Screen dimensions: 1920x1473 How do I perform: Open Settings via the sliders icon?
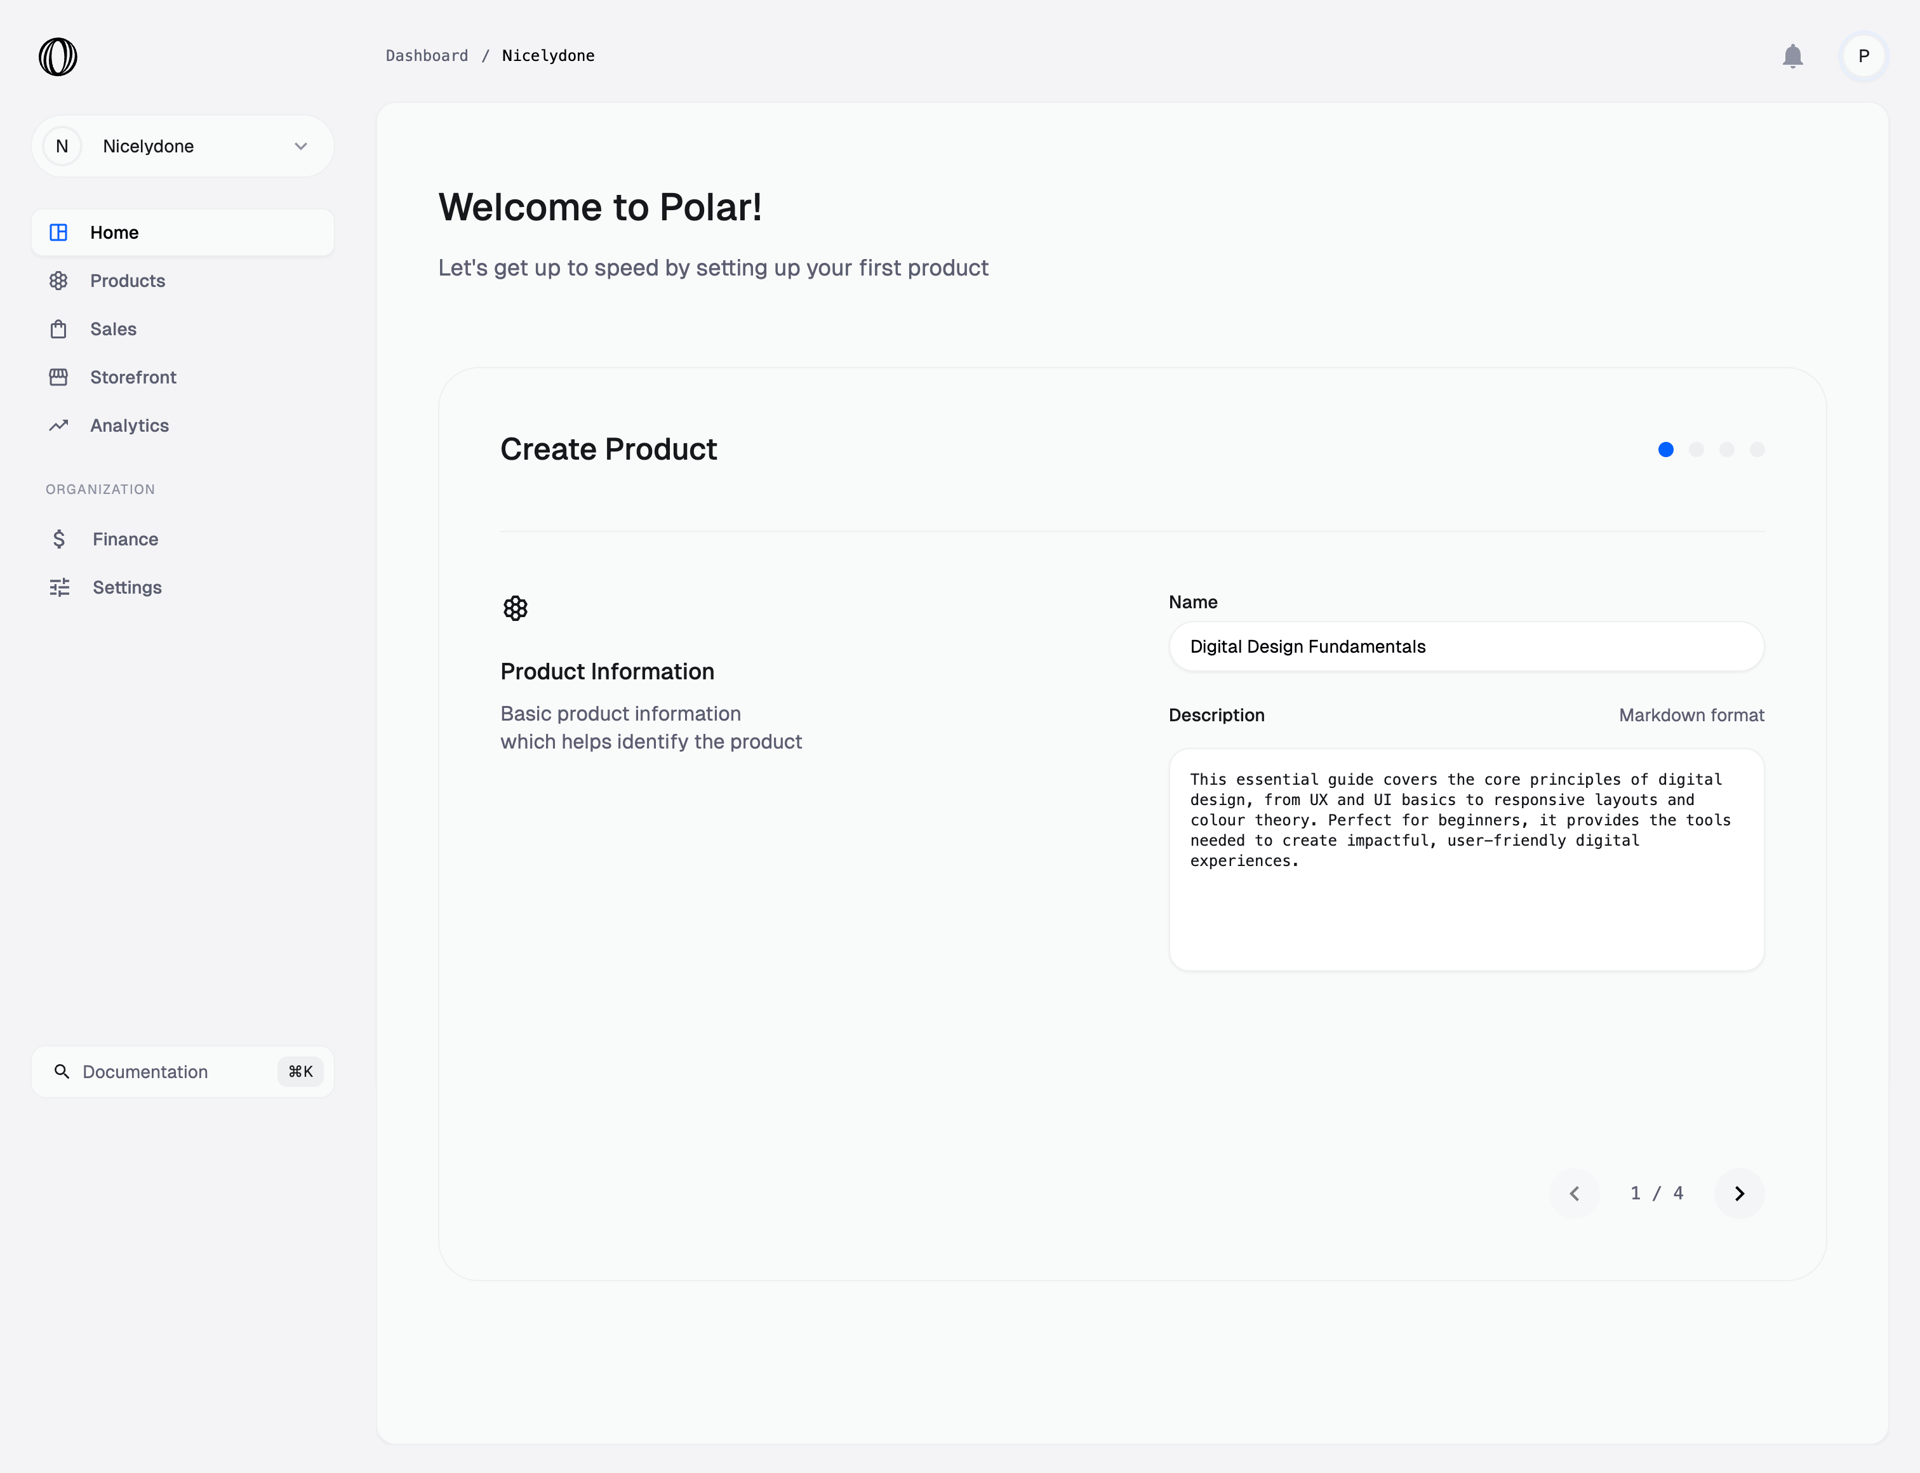(x=59, y=587)
